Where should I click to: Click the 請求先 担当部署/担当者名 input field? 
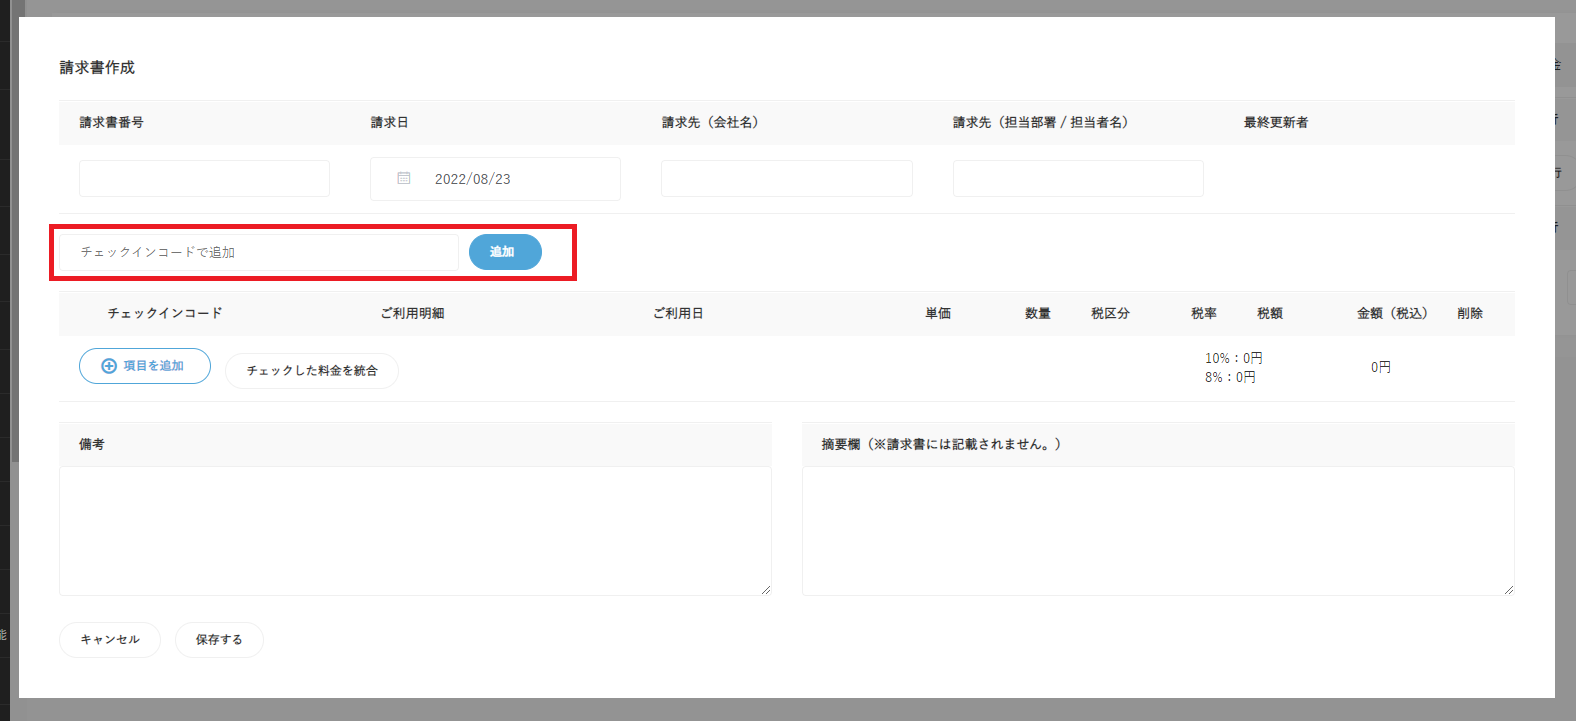pyautogui.click(x=1078, y=179)
